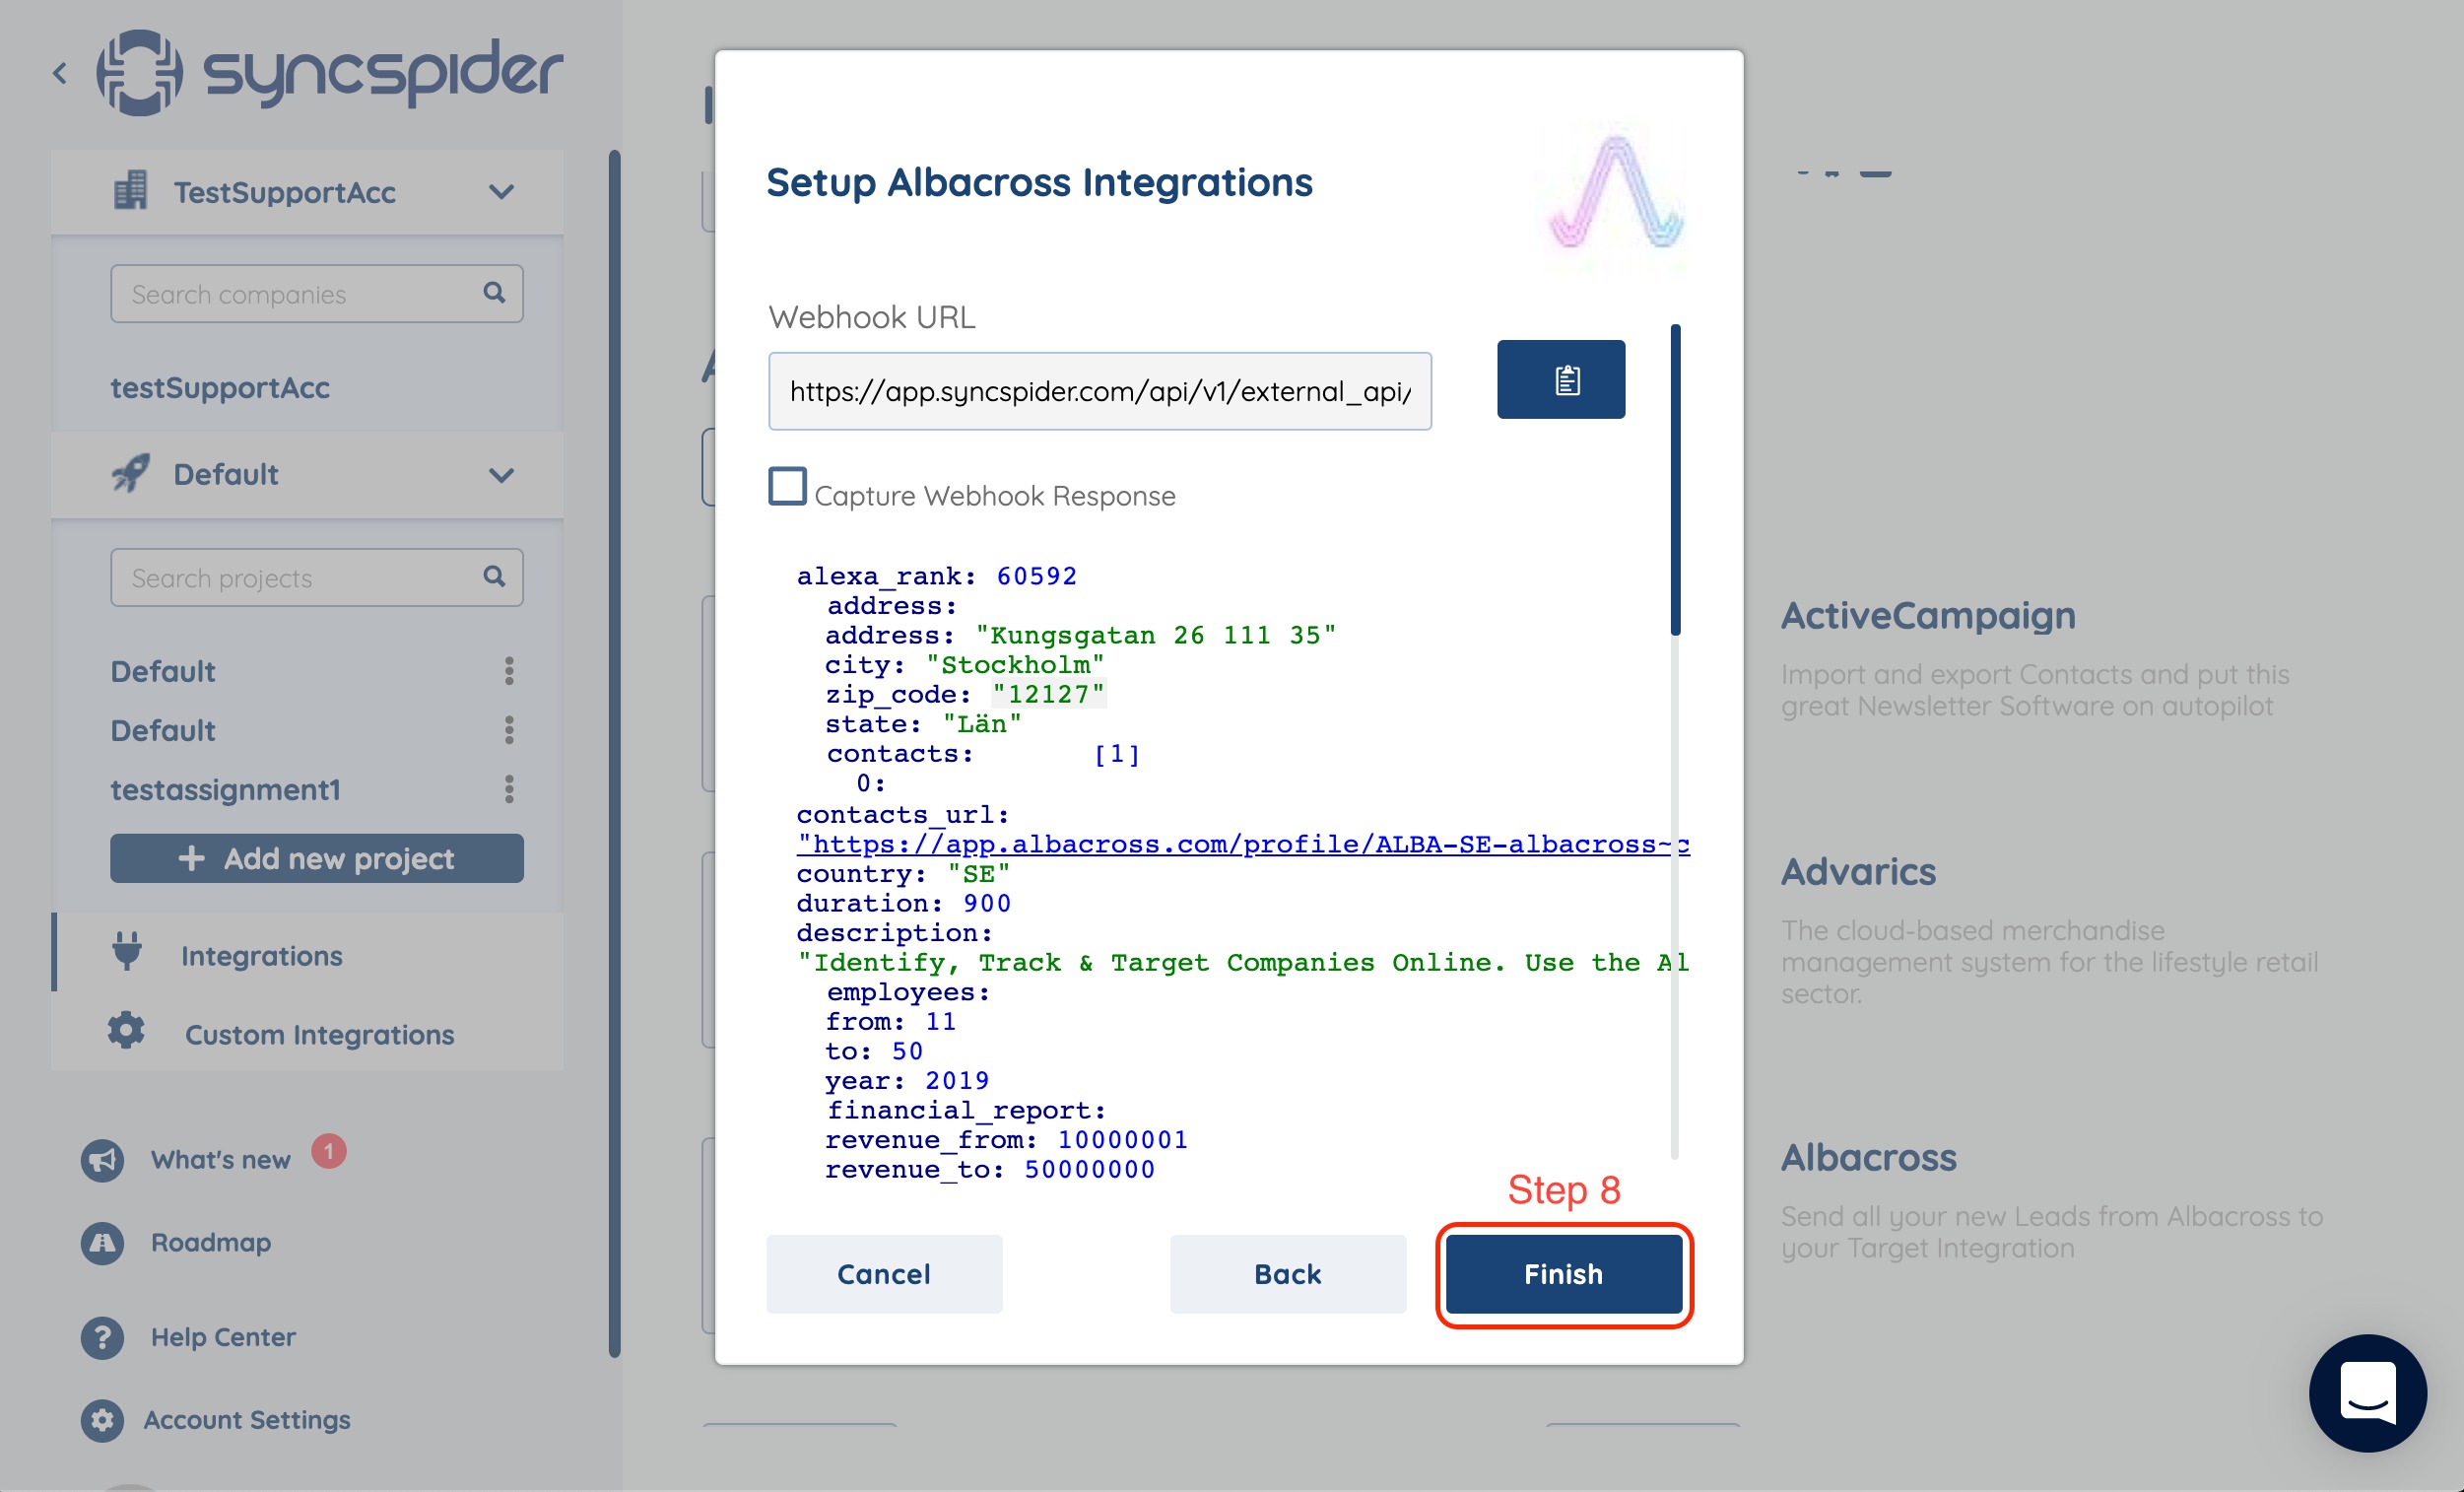The height and width of the screenshot is (1492, 2464).
Task: Click the Custom Integrations gear icon
Action: 126,1031
